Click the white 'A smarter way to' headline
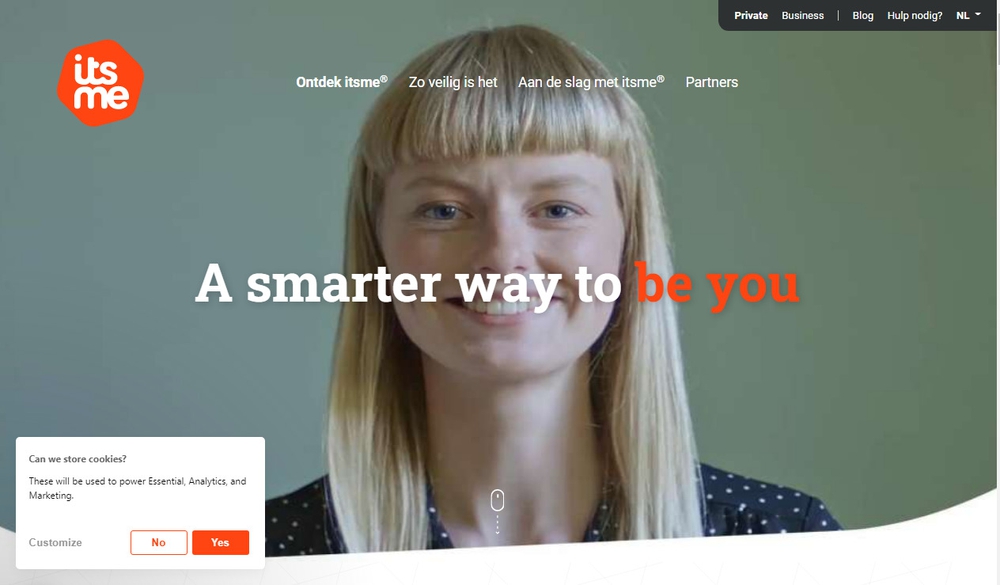The width and height of the screenshot is (1000, 585). (x=408, y=285)
